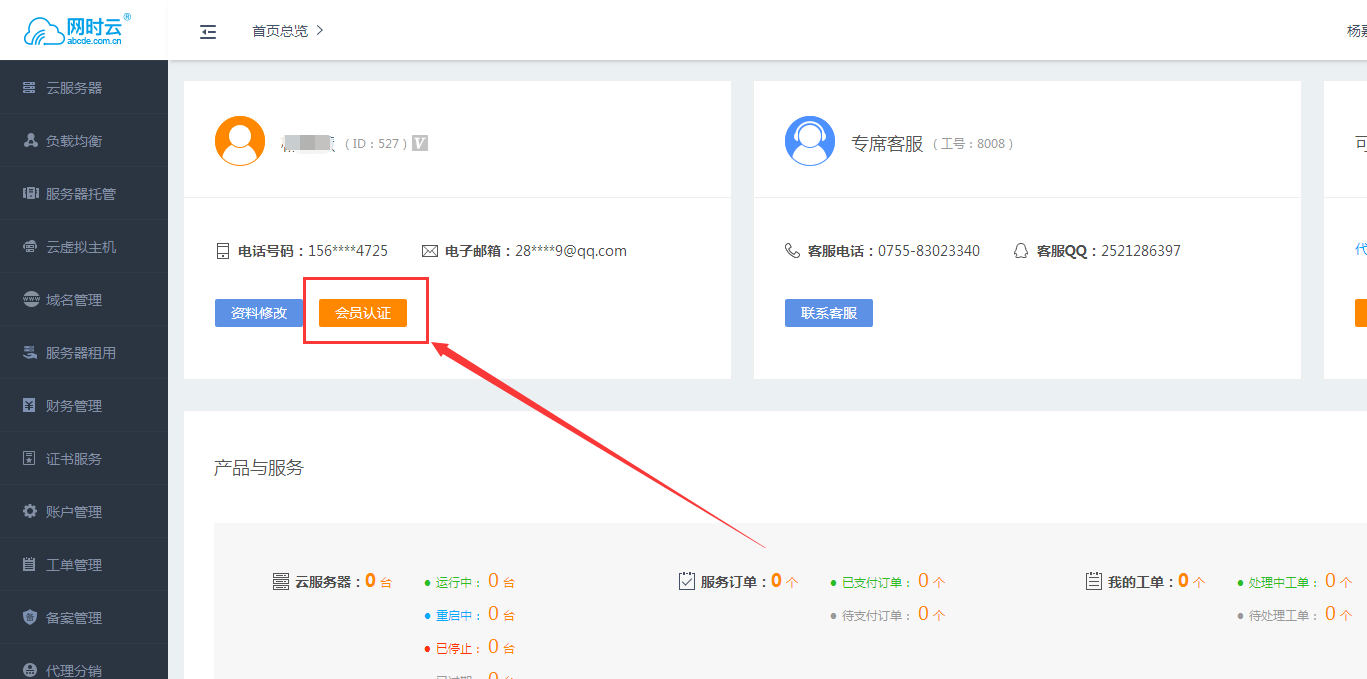
Task: Open 账户管理 menu item
Action: point(84,512)
